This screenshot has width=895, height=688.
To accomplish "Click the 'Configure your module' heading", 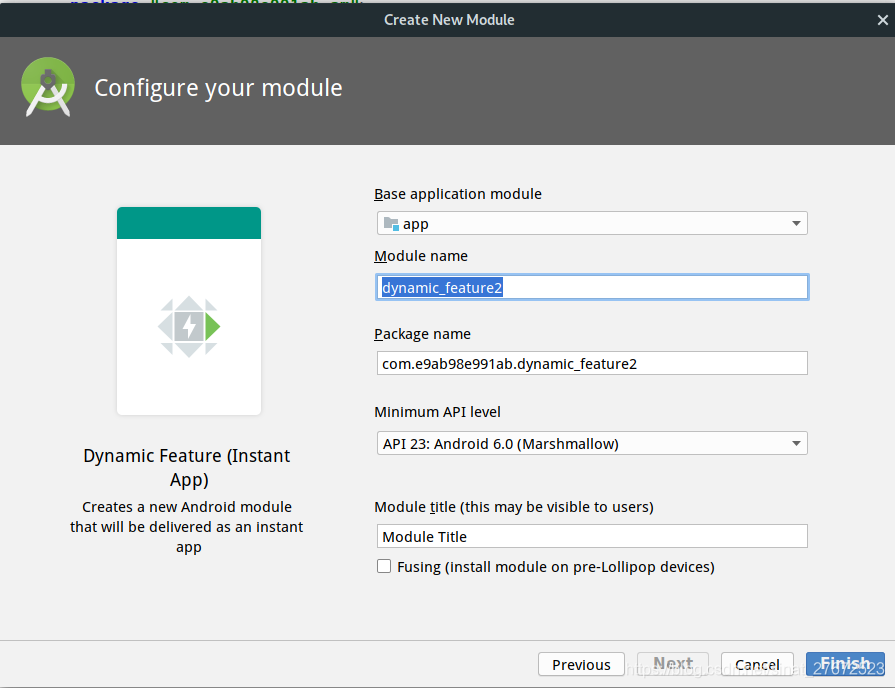I will (218, 88).
